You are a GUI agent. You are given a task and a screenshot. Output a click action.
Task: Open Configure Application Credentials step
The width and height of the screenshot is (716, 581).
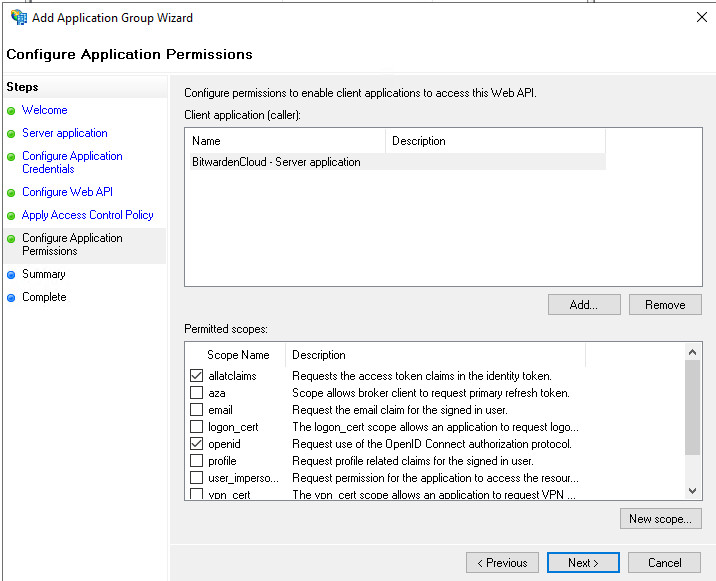[x=72, y=162]
